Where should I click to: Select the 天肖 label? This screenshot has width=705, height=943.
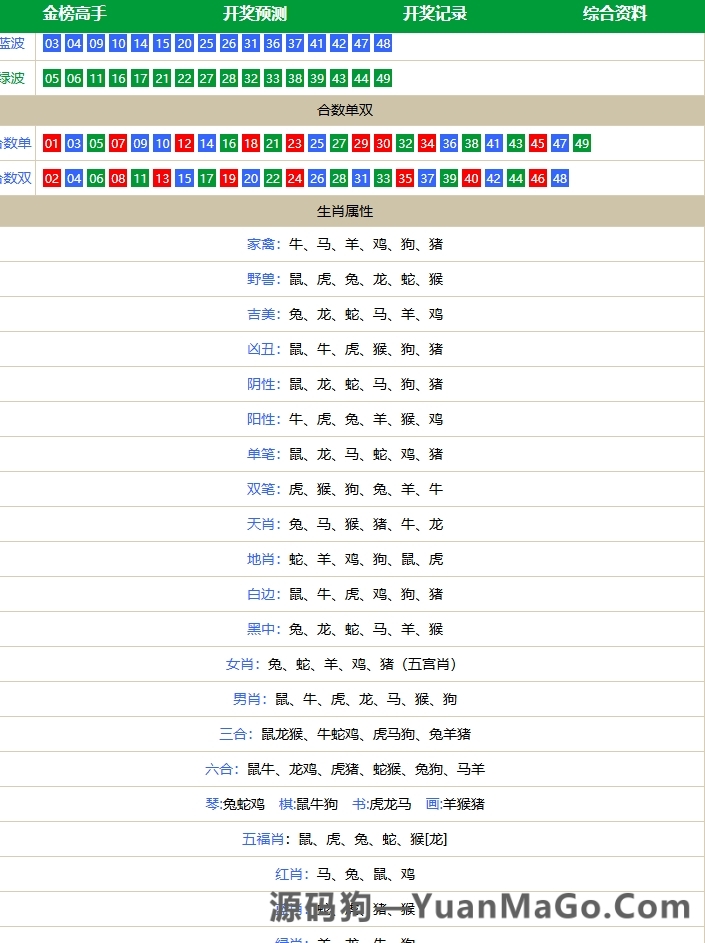pyautogui.click(x=263, y=524)
